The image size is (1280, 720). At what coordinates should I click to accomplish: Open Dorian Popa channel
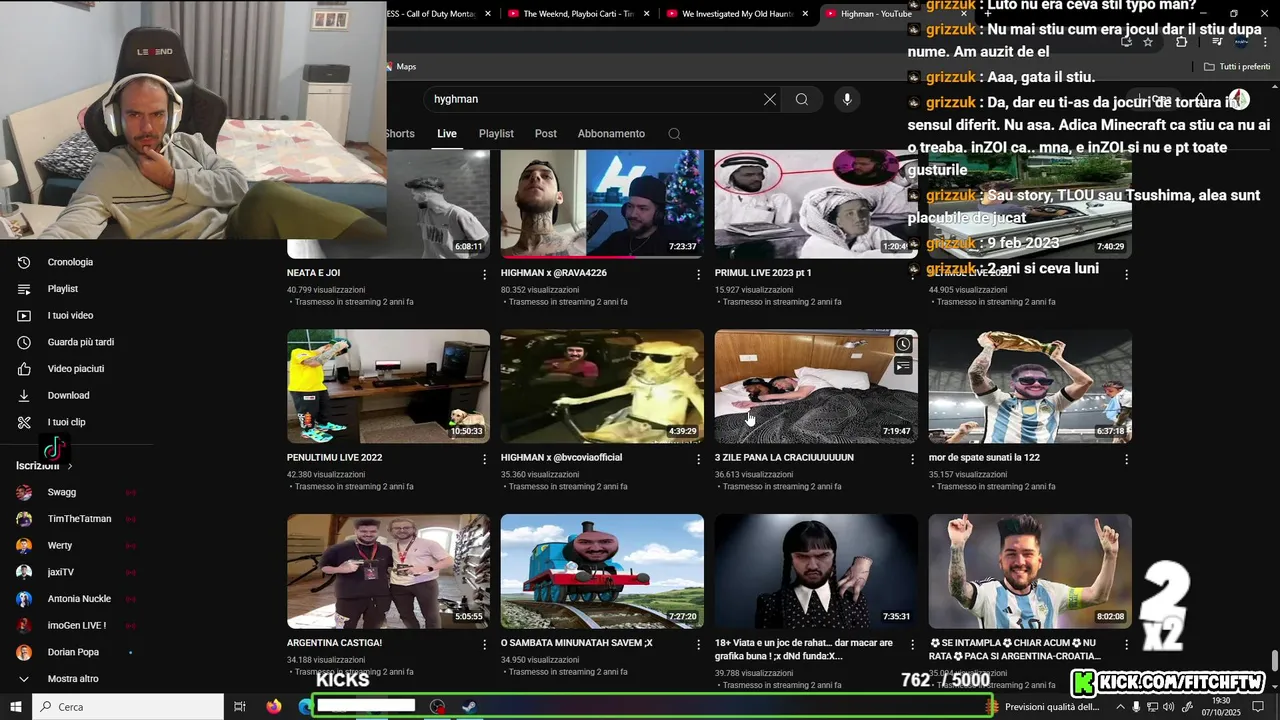(x=75, y=652)
